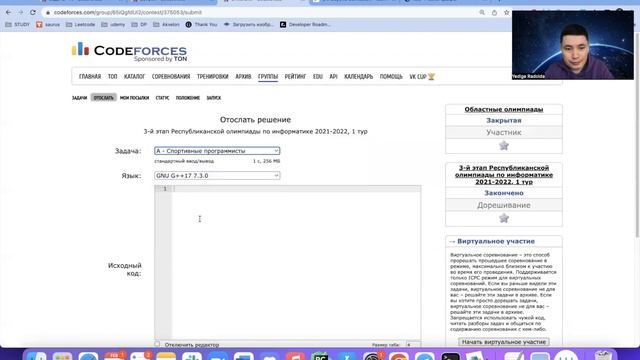Open РЕЙТИНГ in the main menu

click(x=295, y=77)
